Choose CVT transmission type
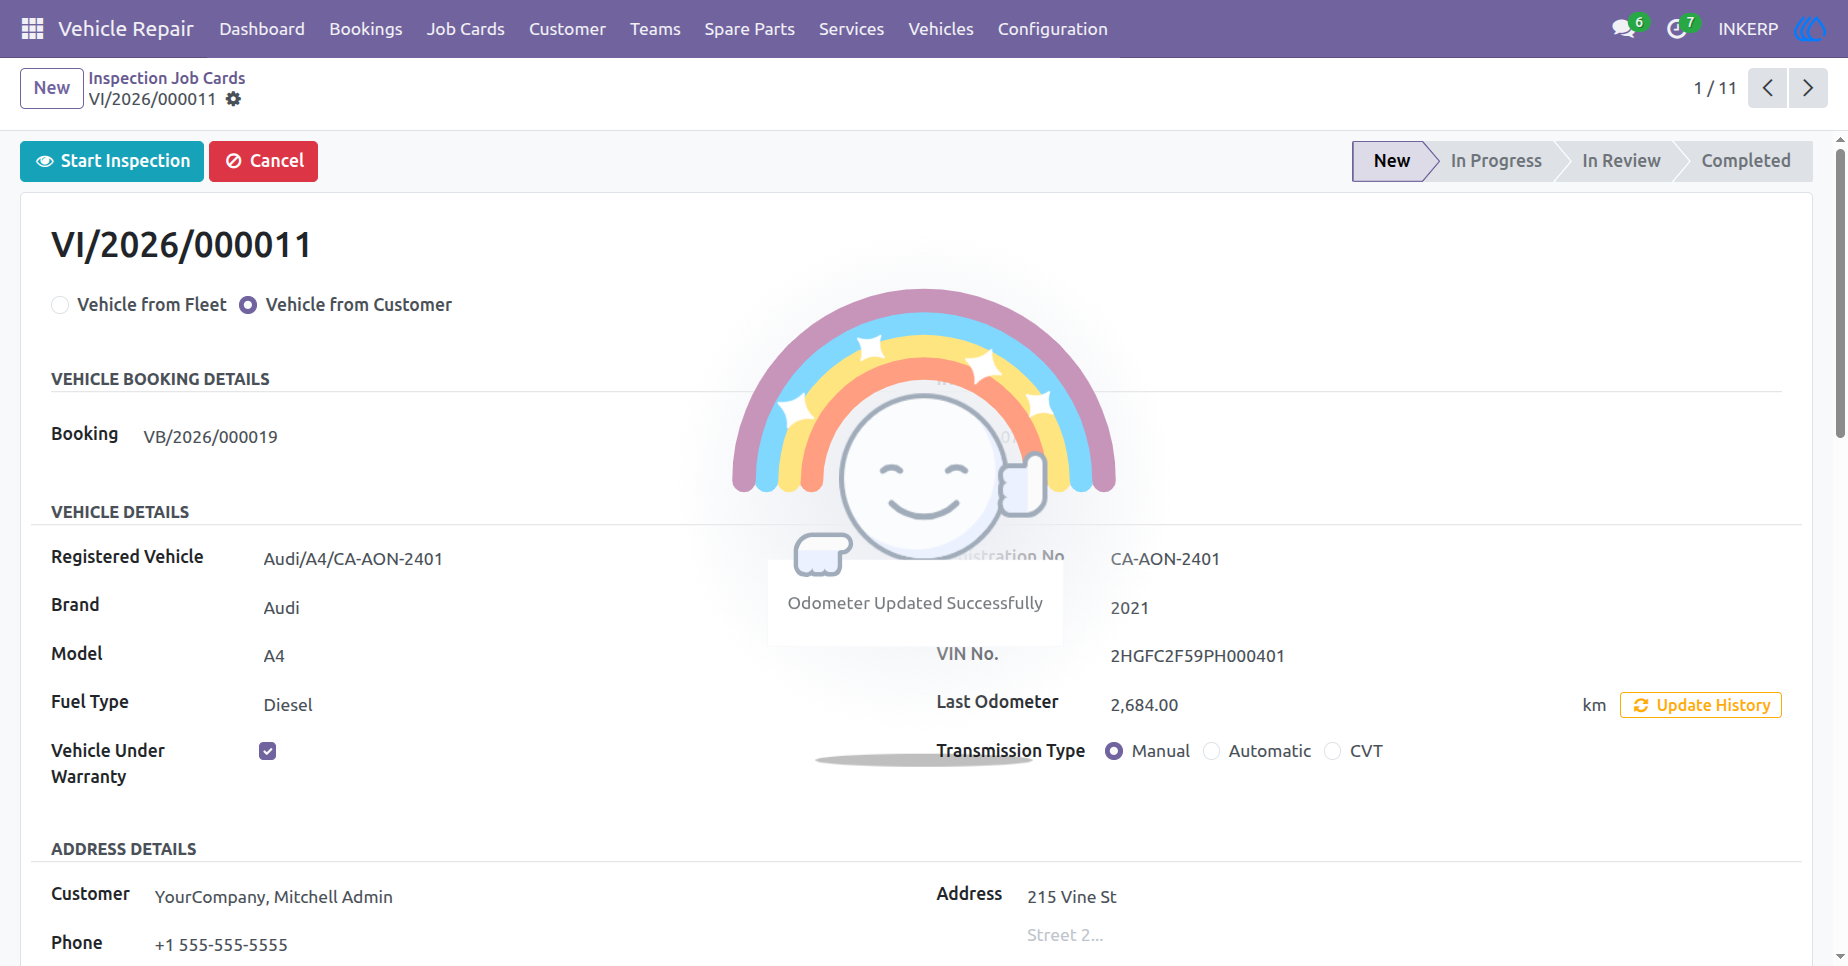The image size is (1848, 966). 1332,751
